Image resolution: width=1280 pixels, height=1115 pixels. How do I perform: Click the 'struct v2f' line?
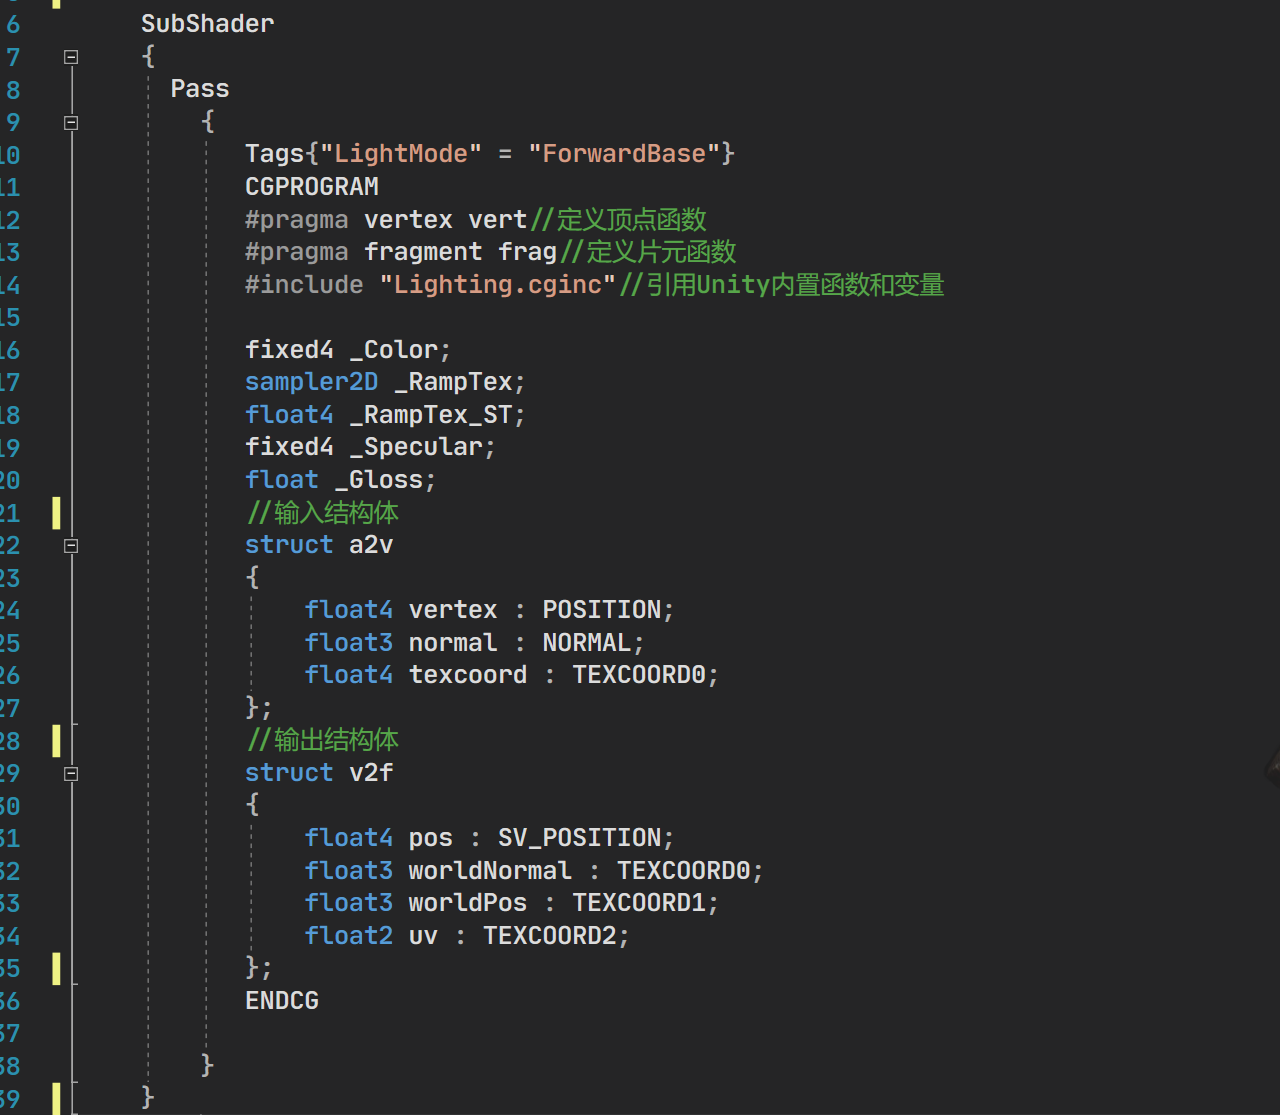click(319, 773)
